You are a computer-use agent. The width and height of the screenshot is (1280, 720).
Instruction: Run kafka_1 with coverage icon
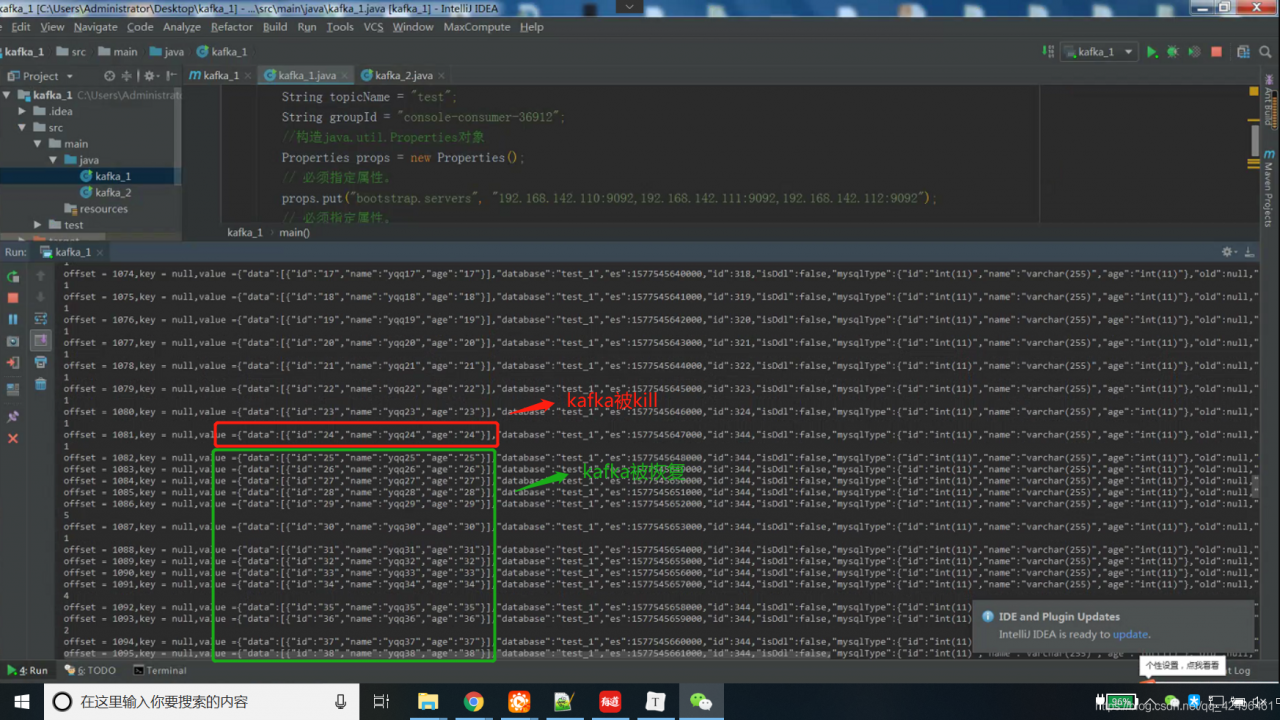click(x=1193, y=52)
